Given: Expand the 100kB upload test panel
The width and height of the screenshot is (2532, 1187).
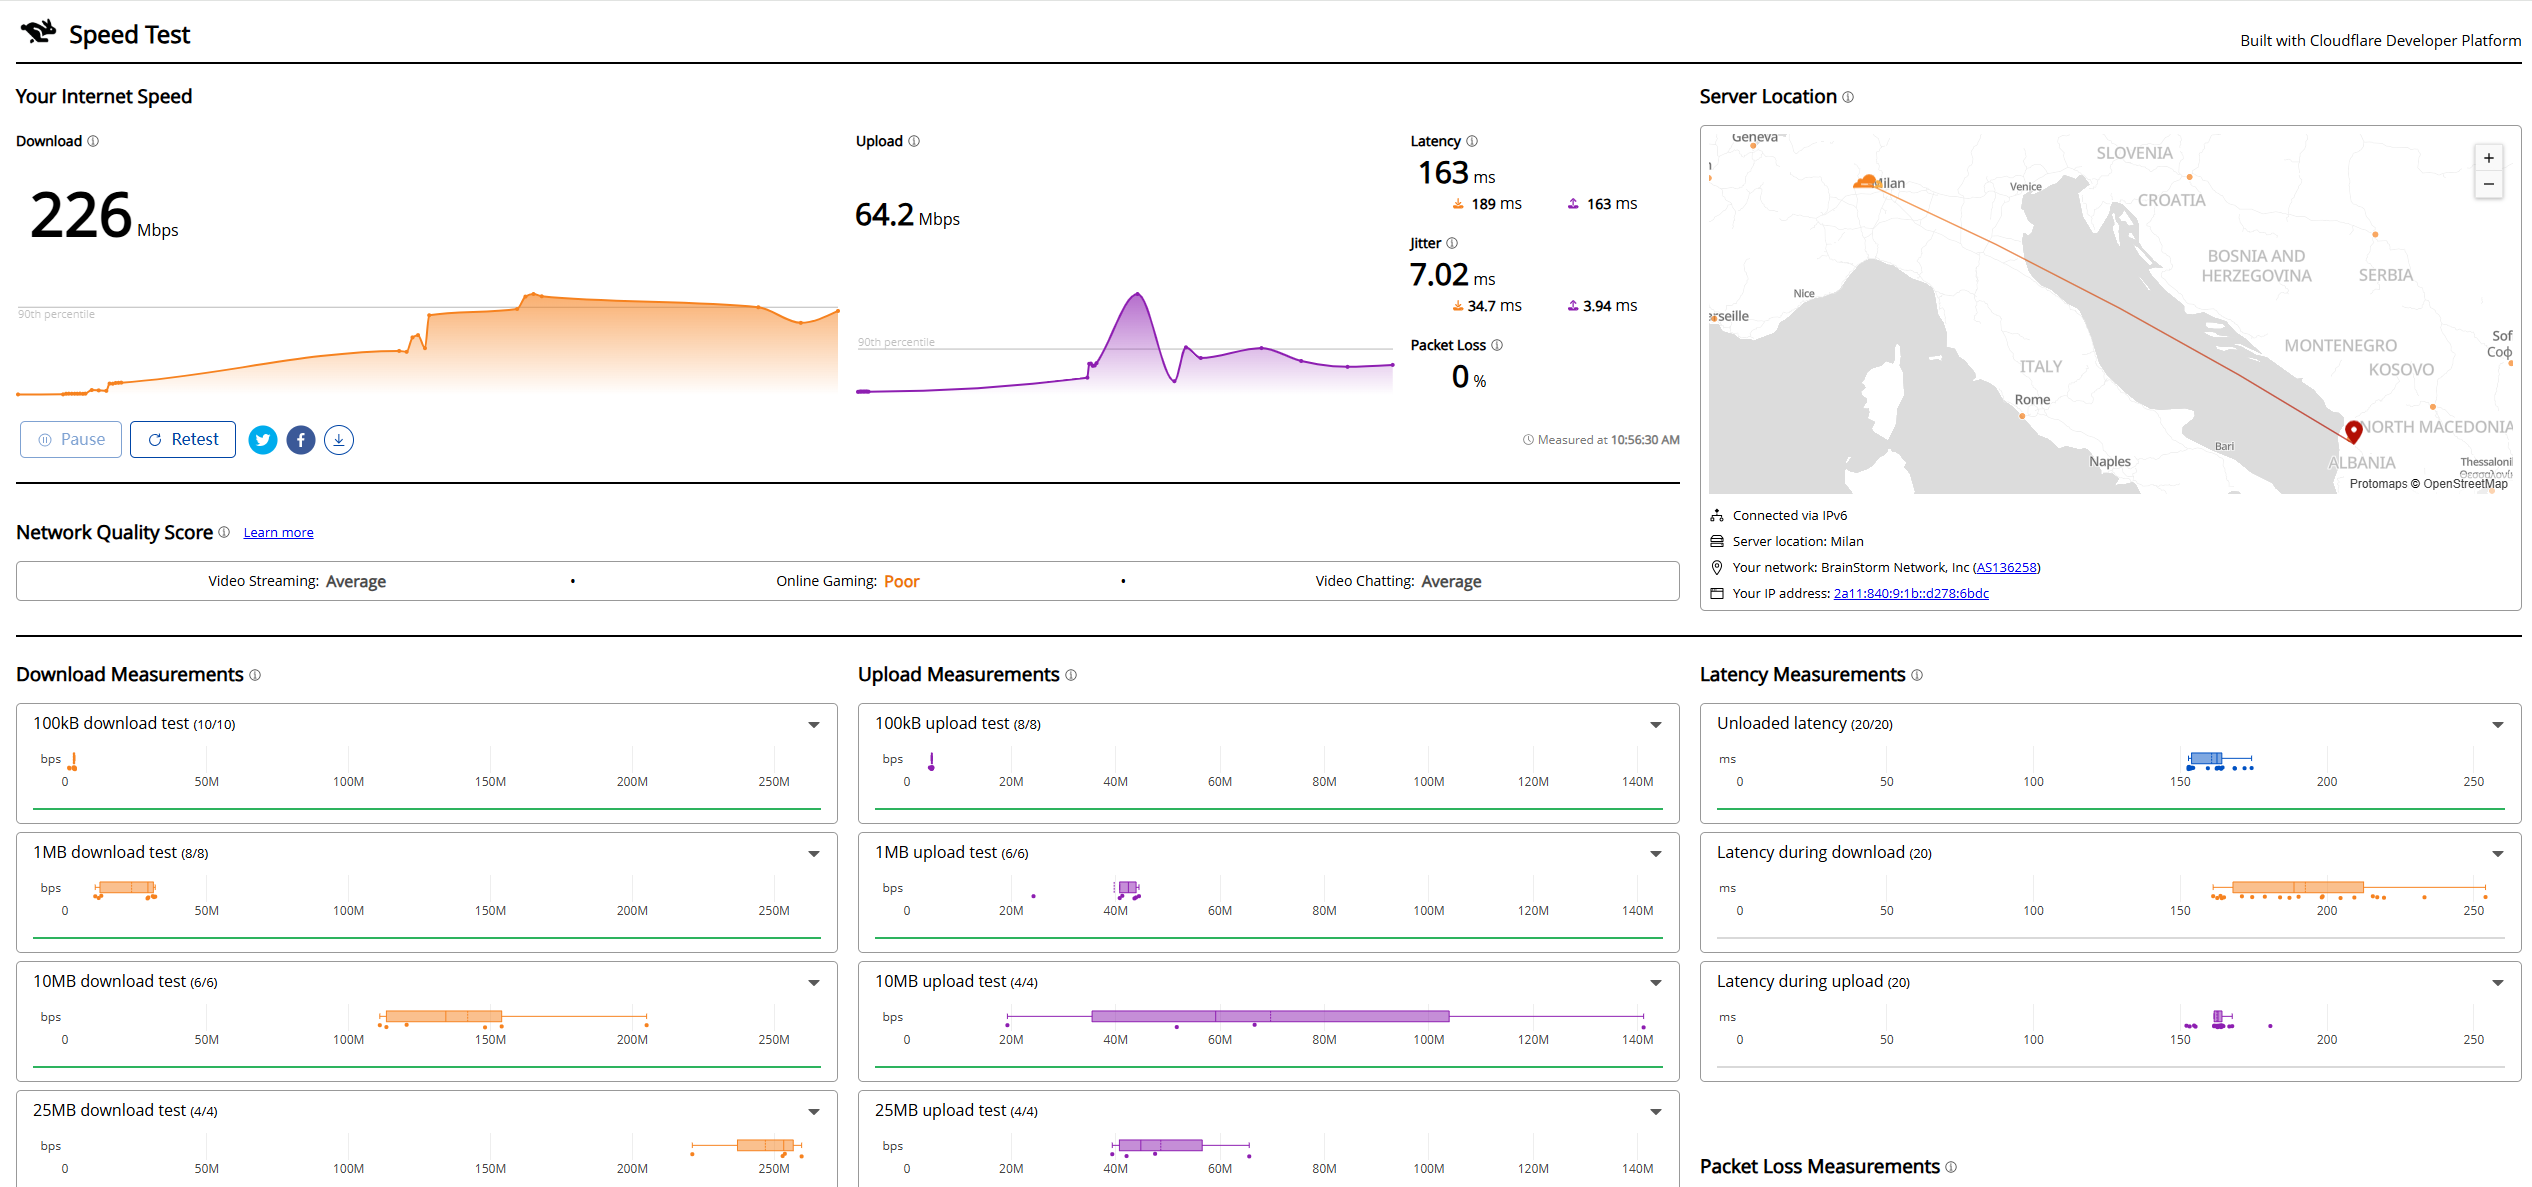Looking at the screenshot, I should pos(1656,725).
